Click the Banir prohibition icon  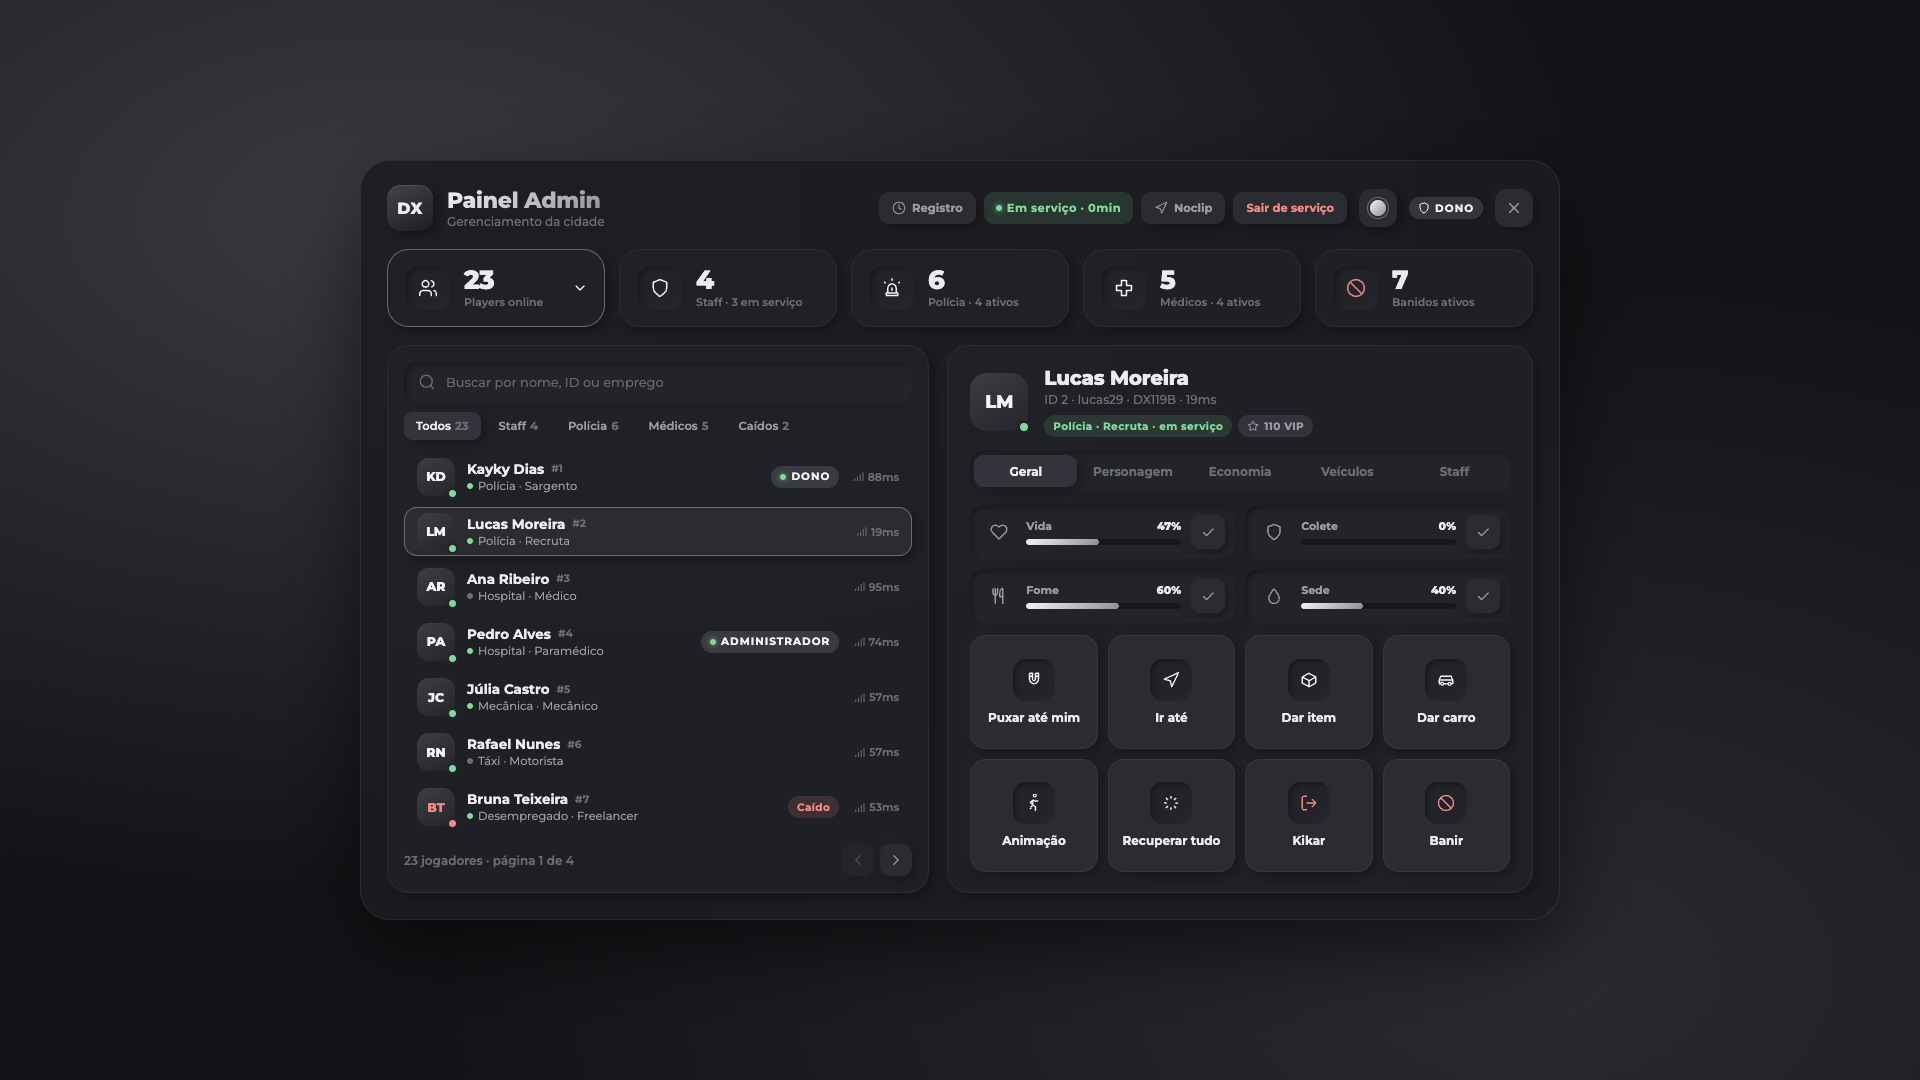tap(1446, 803)
